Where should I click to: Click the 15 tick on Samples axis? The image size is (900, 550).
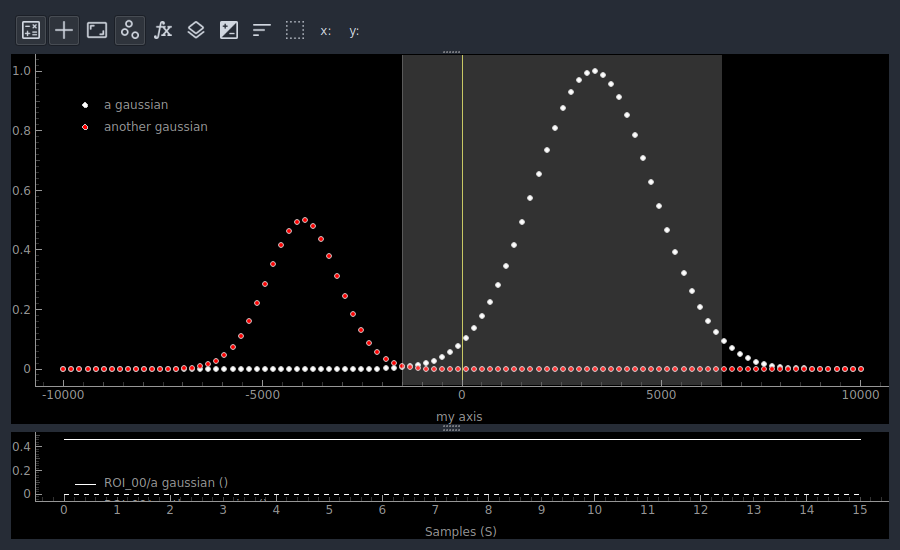click(x=860, y=510)
